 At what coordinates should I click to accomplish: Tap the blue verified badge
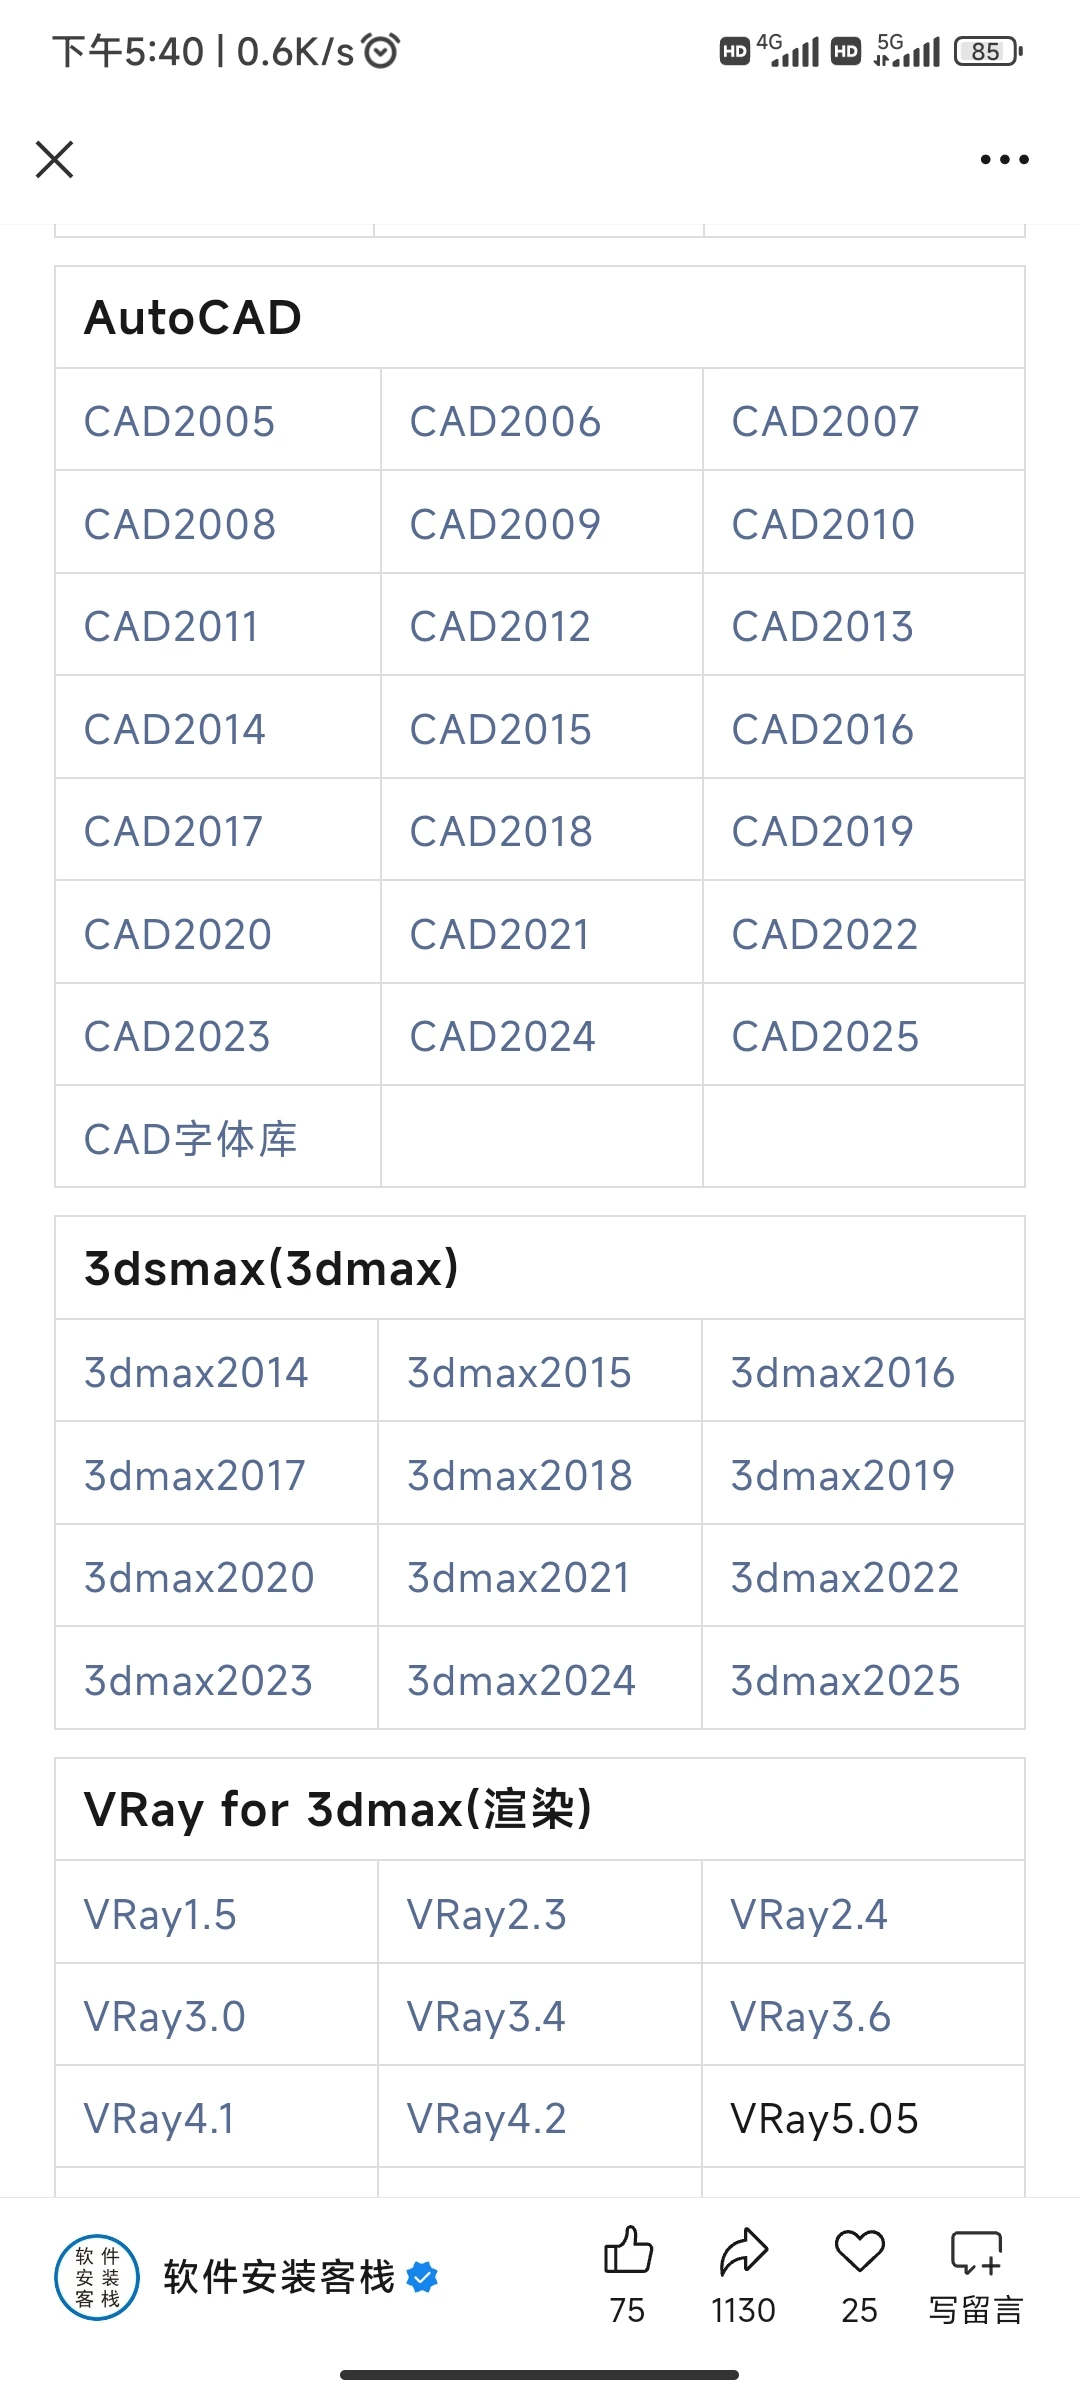pos(423,2277)
